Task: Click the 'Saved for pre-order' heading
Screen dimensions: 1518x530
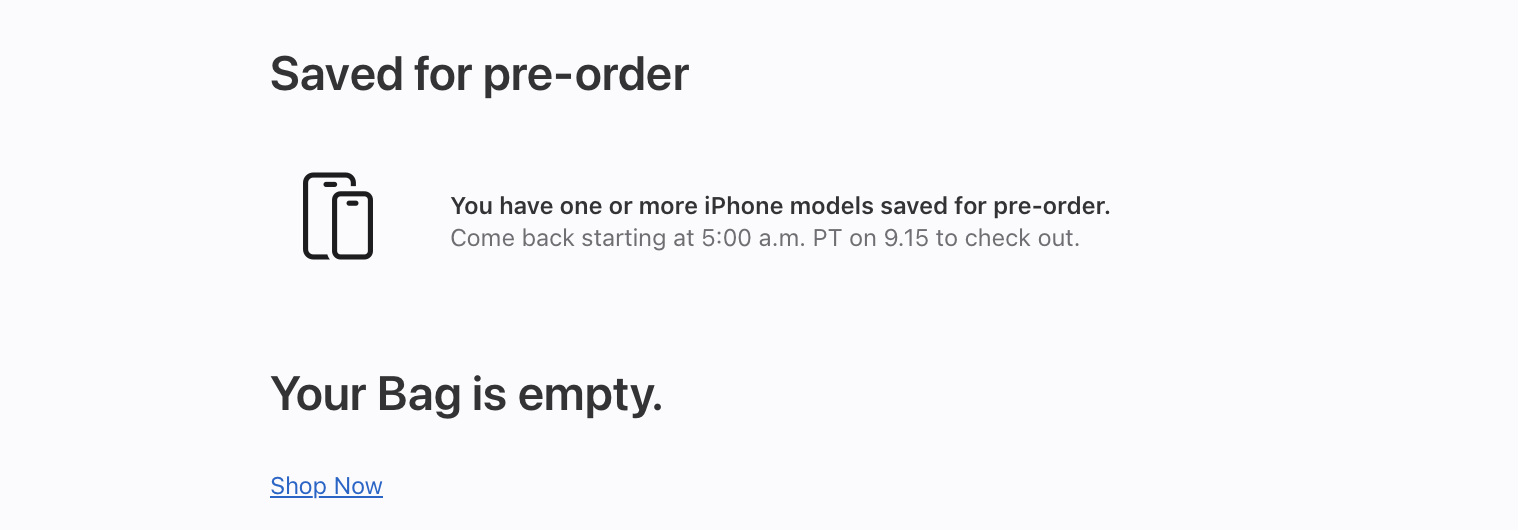Action: [479, 74]
